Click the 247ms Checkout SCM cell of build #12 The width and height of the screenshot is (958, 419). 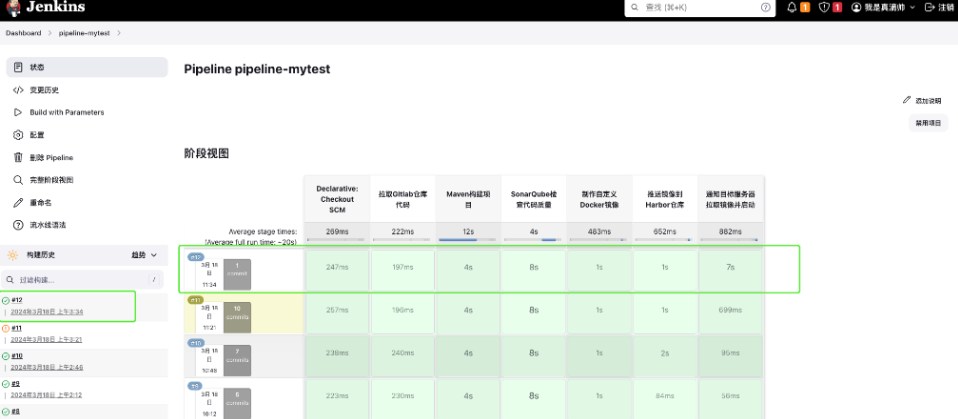(x=337, y=268)
